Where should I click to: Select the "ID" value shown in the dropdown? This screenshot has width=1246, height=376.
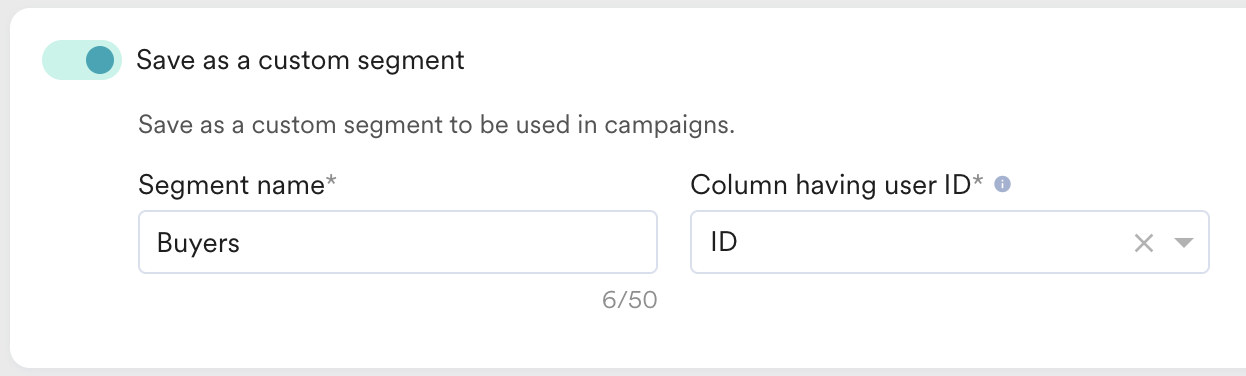723,242
